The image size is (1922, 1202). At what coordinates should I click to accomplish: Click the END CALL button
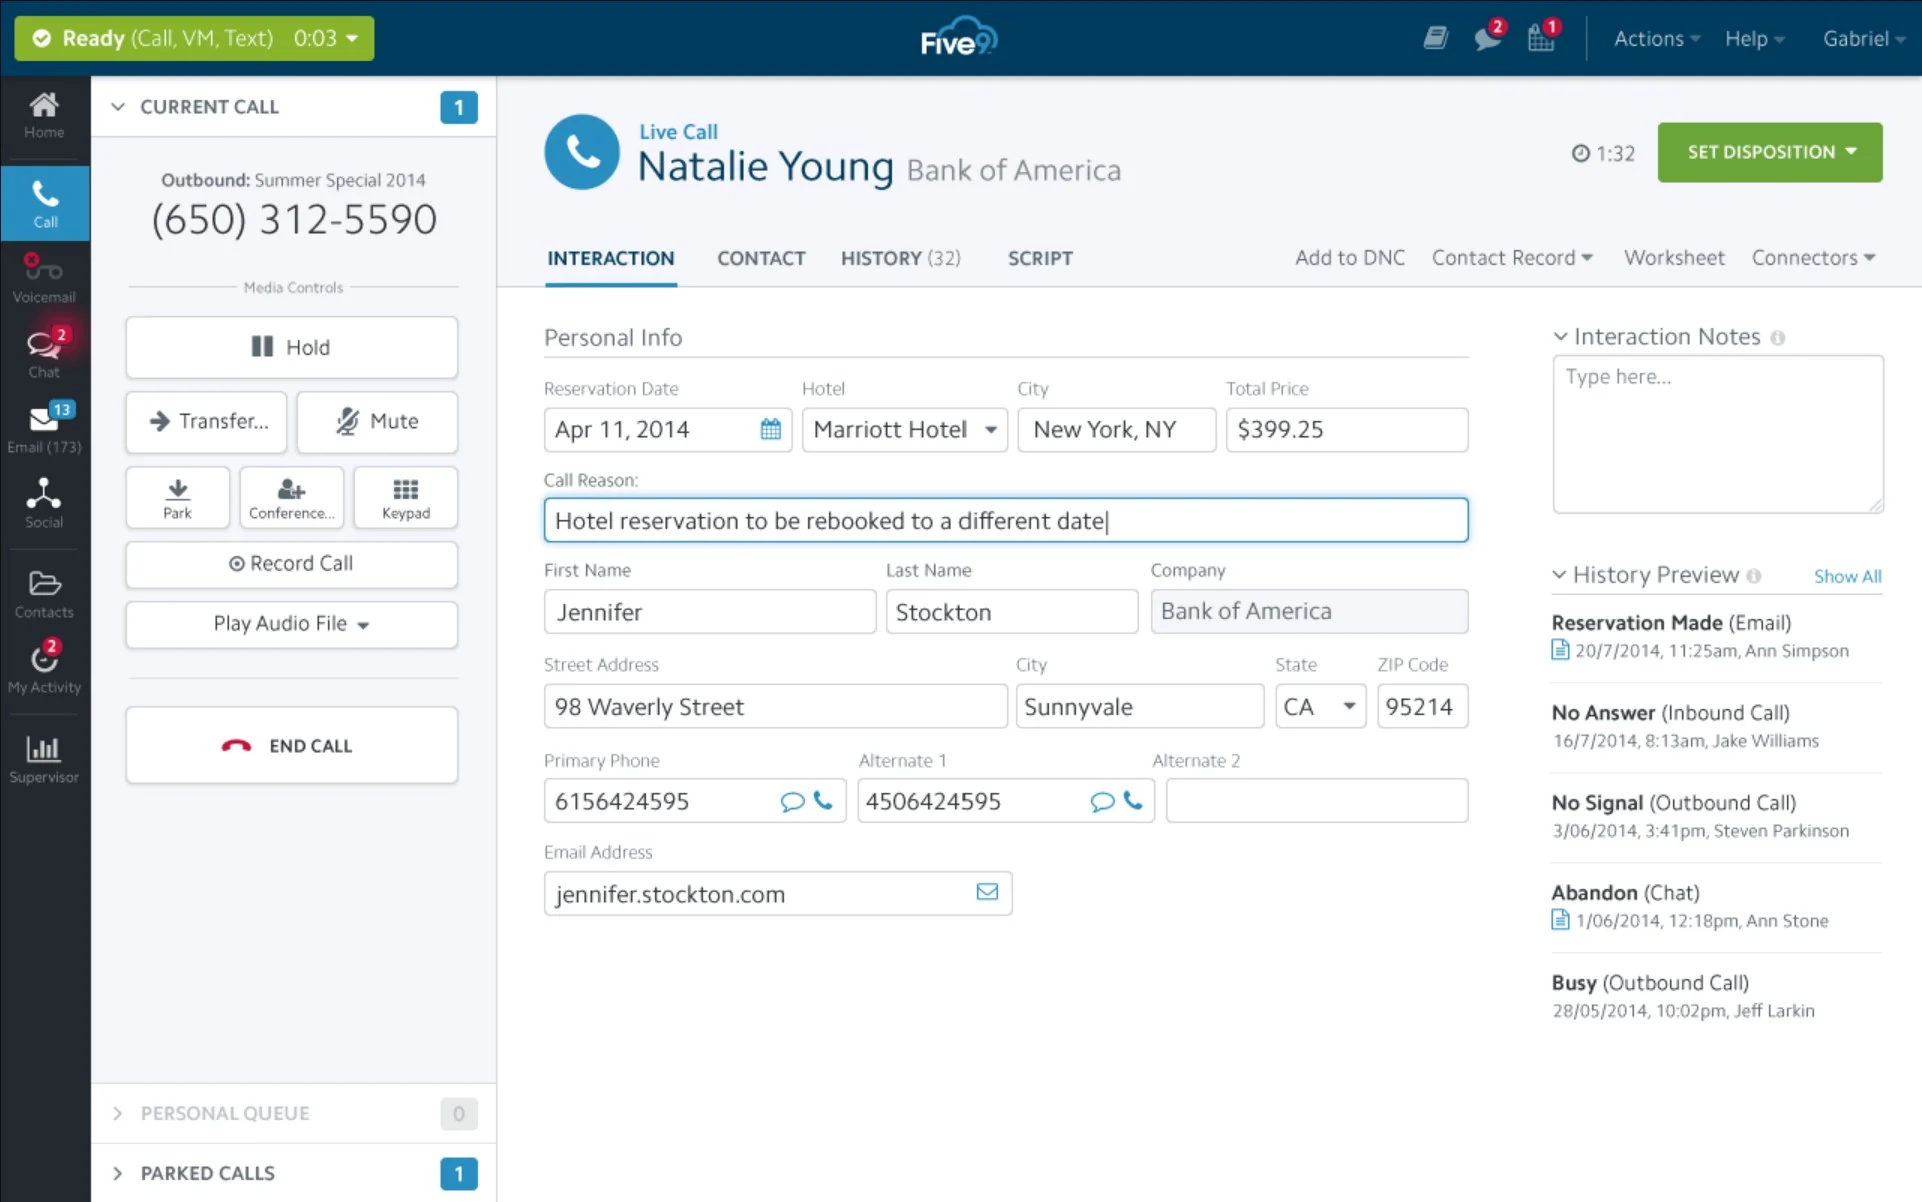pos(292,745)
